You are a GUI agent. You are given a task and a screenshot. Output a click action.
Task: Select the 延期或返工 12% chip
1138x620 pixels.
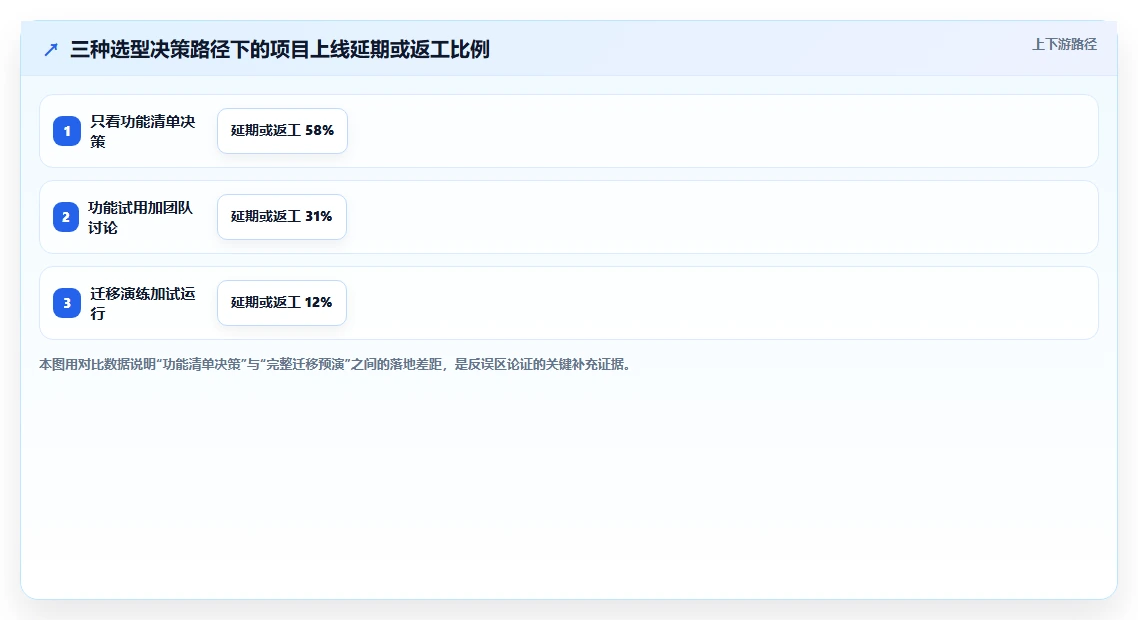(x=282, y=302)
